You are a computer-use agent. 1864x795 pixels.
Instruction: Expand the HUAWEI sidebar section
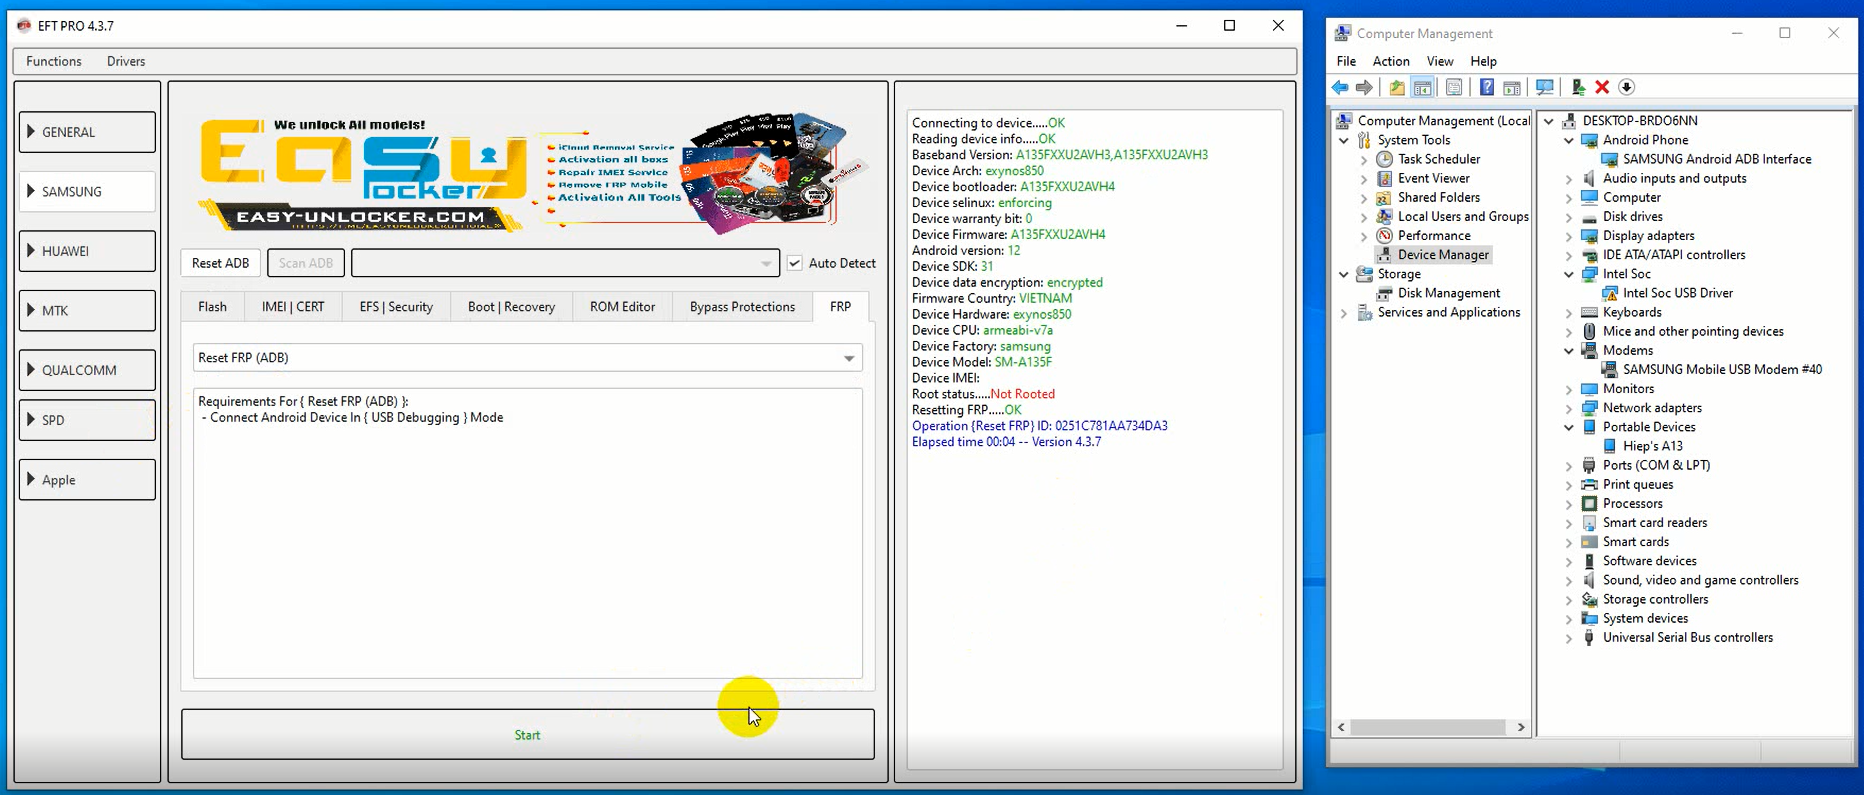(87, 251)
